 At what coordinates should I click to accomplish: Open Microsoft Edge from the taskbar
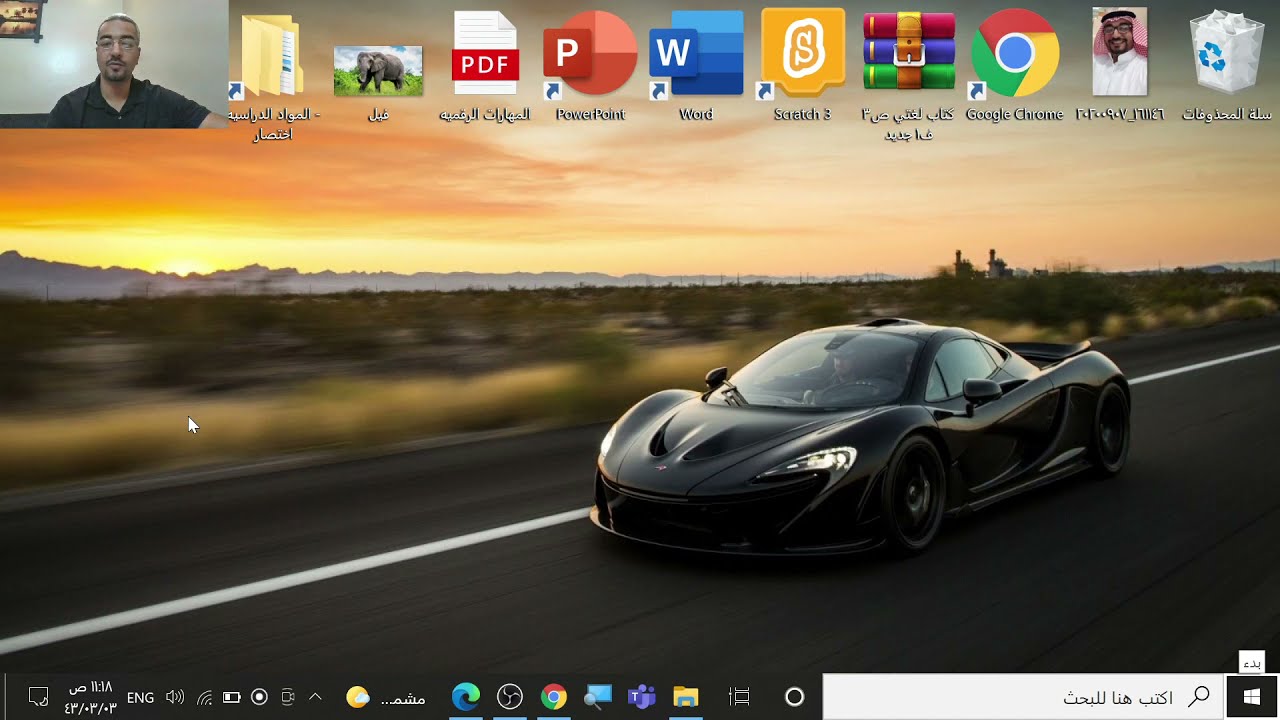point(466,697)
